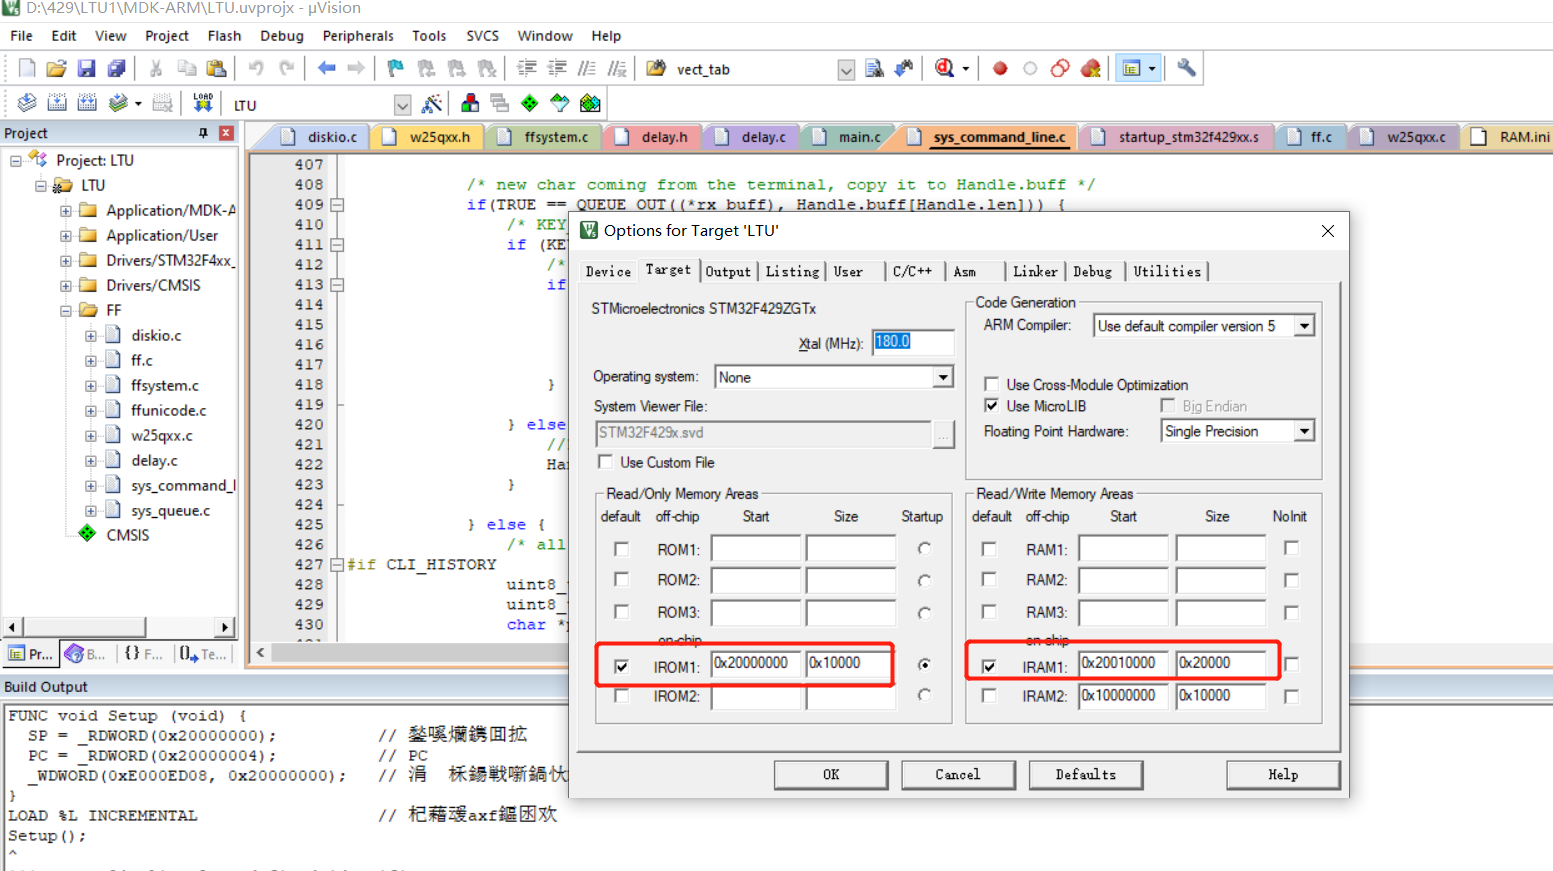Open the Flash menu
The height and width of the screenshot is (871, 1553).
[x=224, y=36]
